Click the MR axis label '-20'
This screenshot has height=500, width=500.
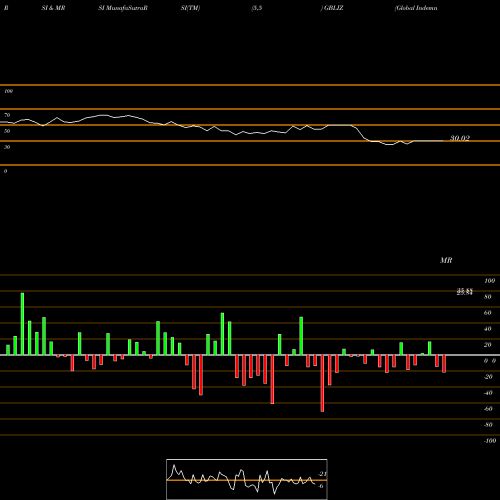(x=488, y=377)
